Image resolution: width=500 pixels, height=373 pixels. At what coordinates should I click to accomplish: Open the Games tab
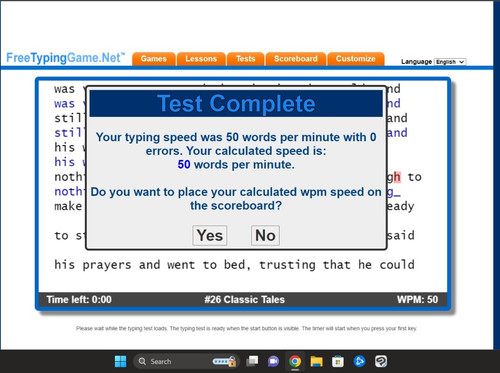click(x=153, y=59)
